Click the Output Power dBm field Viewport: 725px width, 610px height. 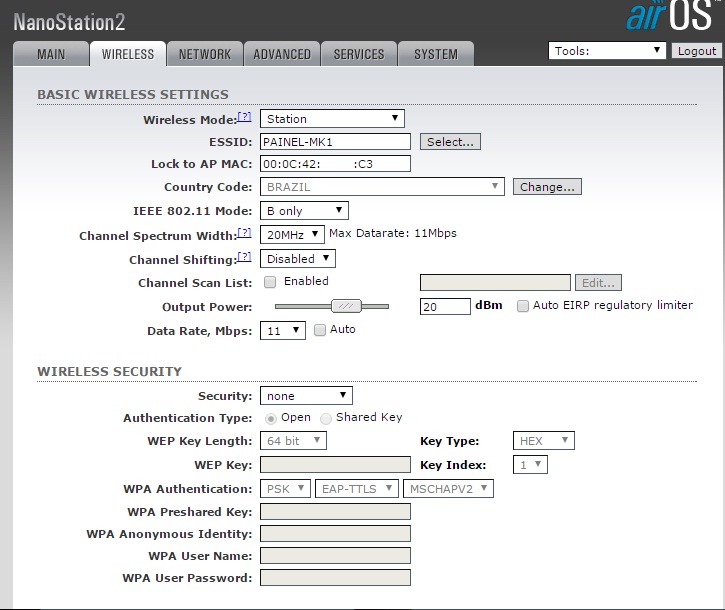click(x=445, y=307)
